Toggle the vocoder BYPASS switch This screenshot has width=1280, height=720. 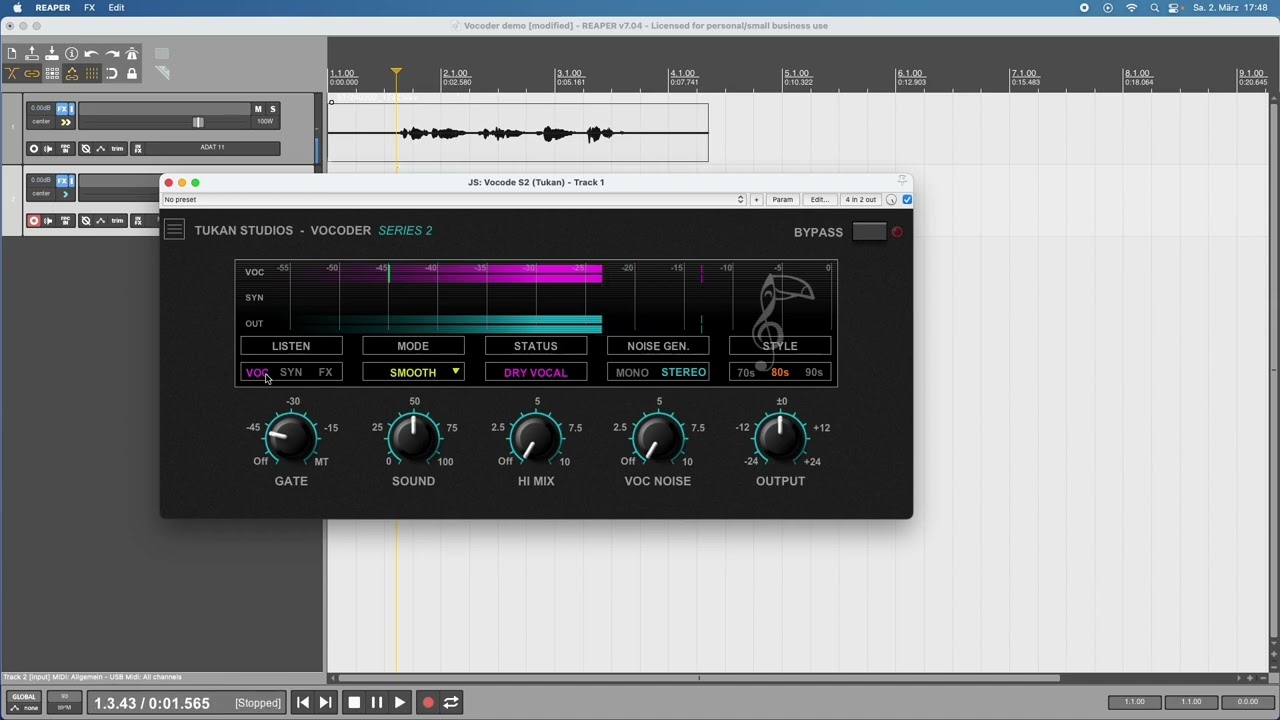(x=869, y=232)
